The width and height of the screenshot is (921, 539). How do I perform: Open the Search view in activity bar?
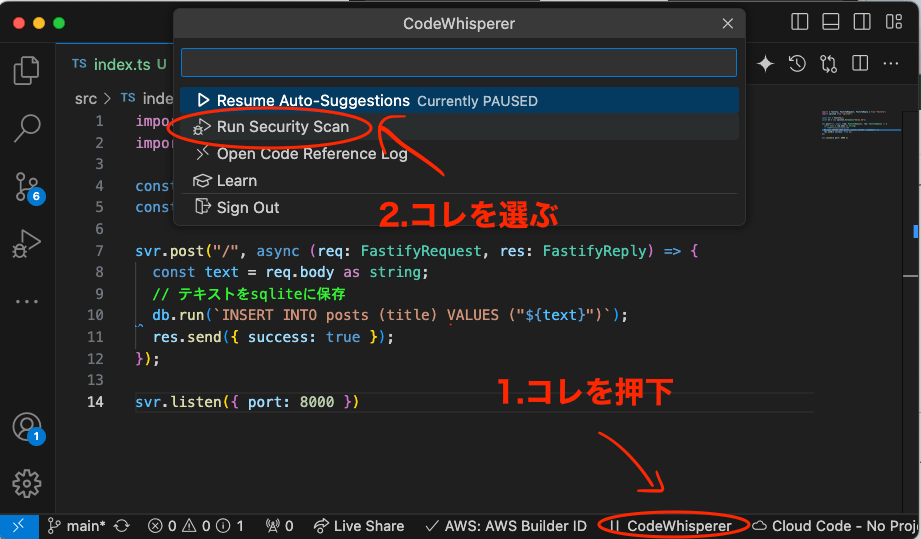[x=26, y=128]
